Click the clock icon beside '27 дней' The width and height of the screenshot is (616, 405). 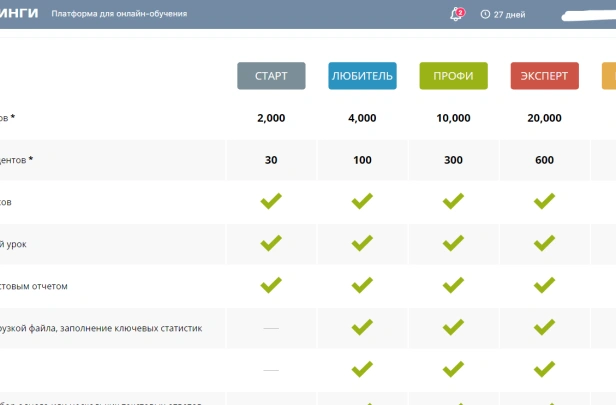pos(485,14)
